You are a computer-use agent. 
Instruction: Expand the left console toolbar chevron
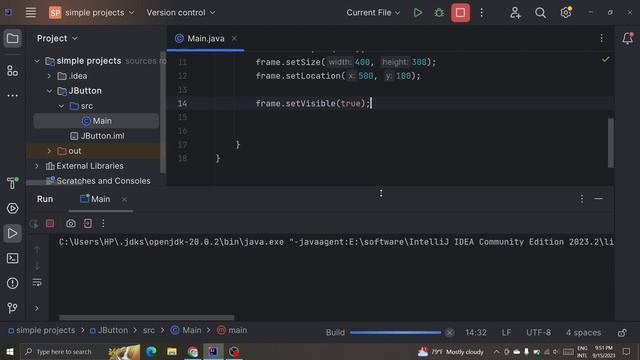pyautogui.click(x=37, y=308)
